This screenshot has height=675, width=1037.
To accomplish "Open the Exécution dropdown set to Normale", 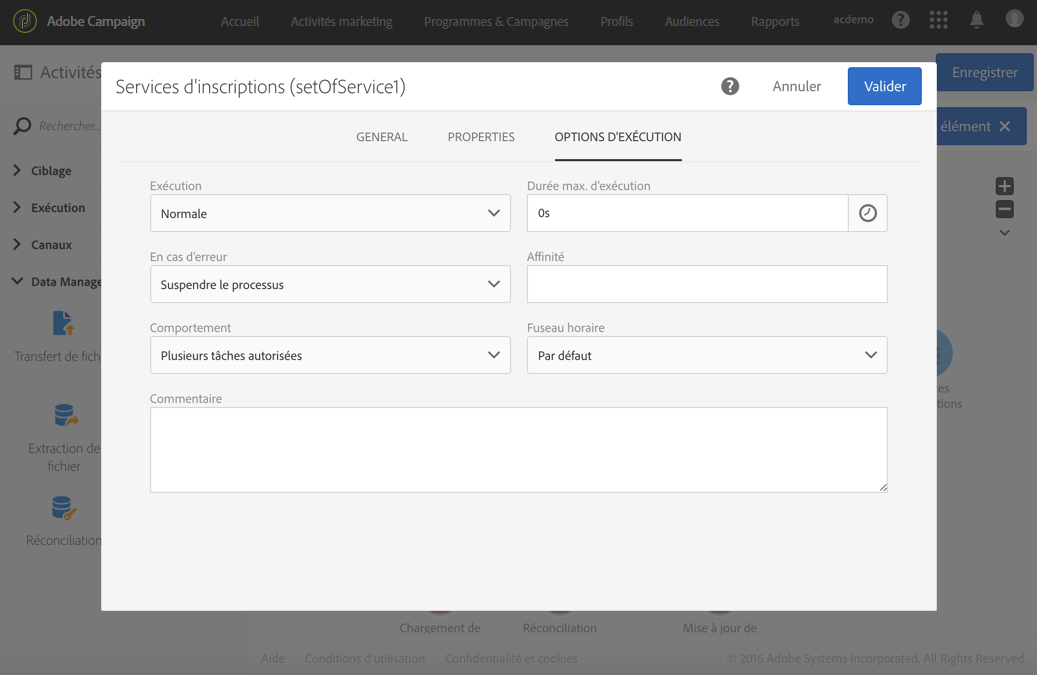I will 330,213.
